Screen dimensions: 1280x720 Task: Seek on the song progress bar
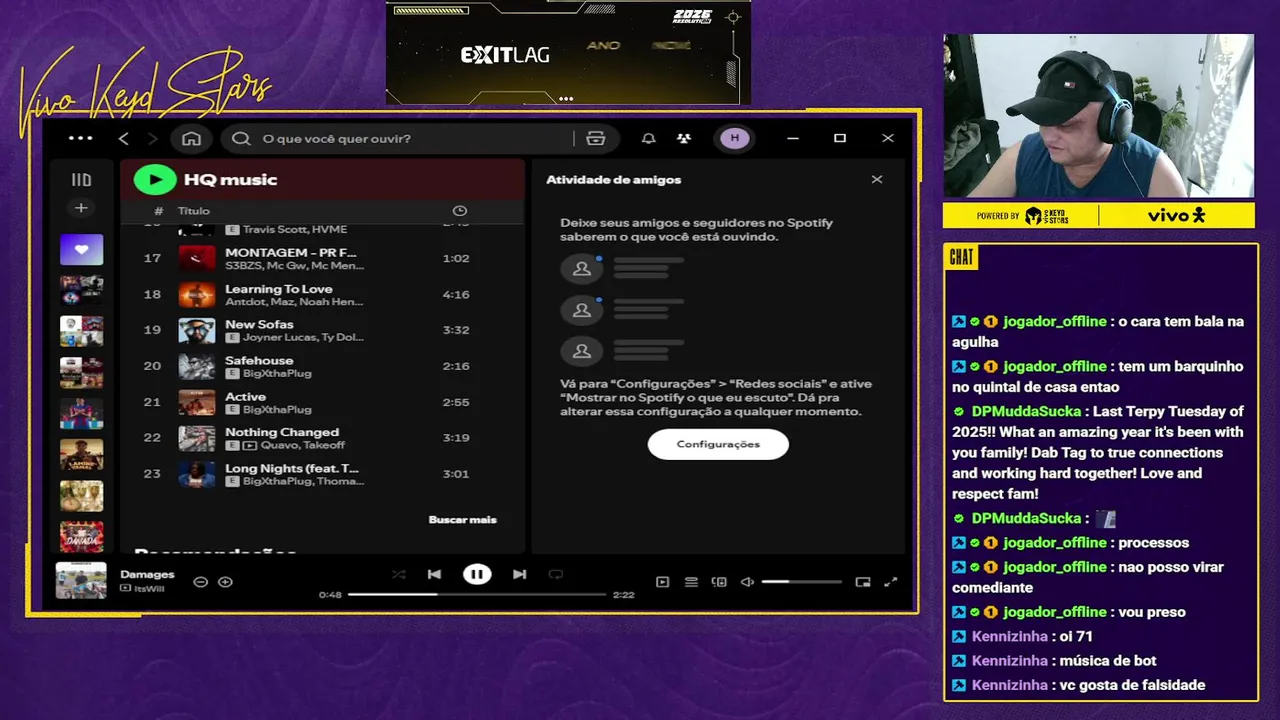point(477,594)
